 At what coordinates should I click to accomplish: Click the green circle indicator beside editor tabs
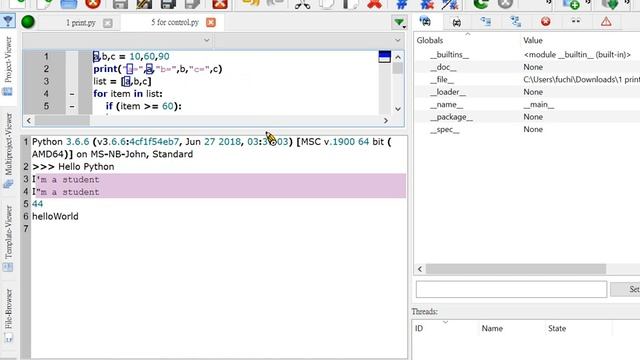click(x=28, y=22)
